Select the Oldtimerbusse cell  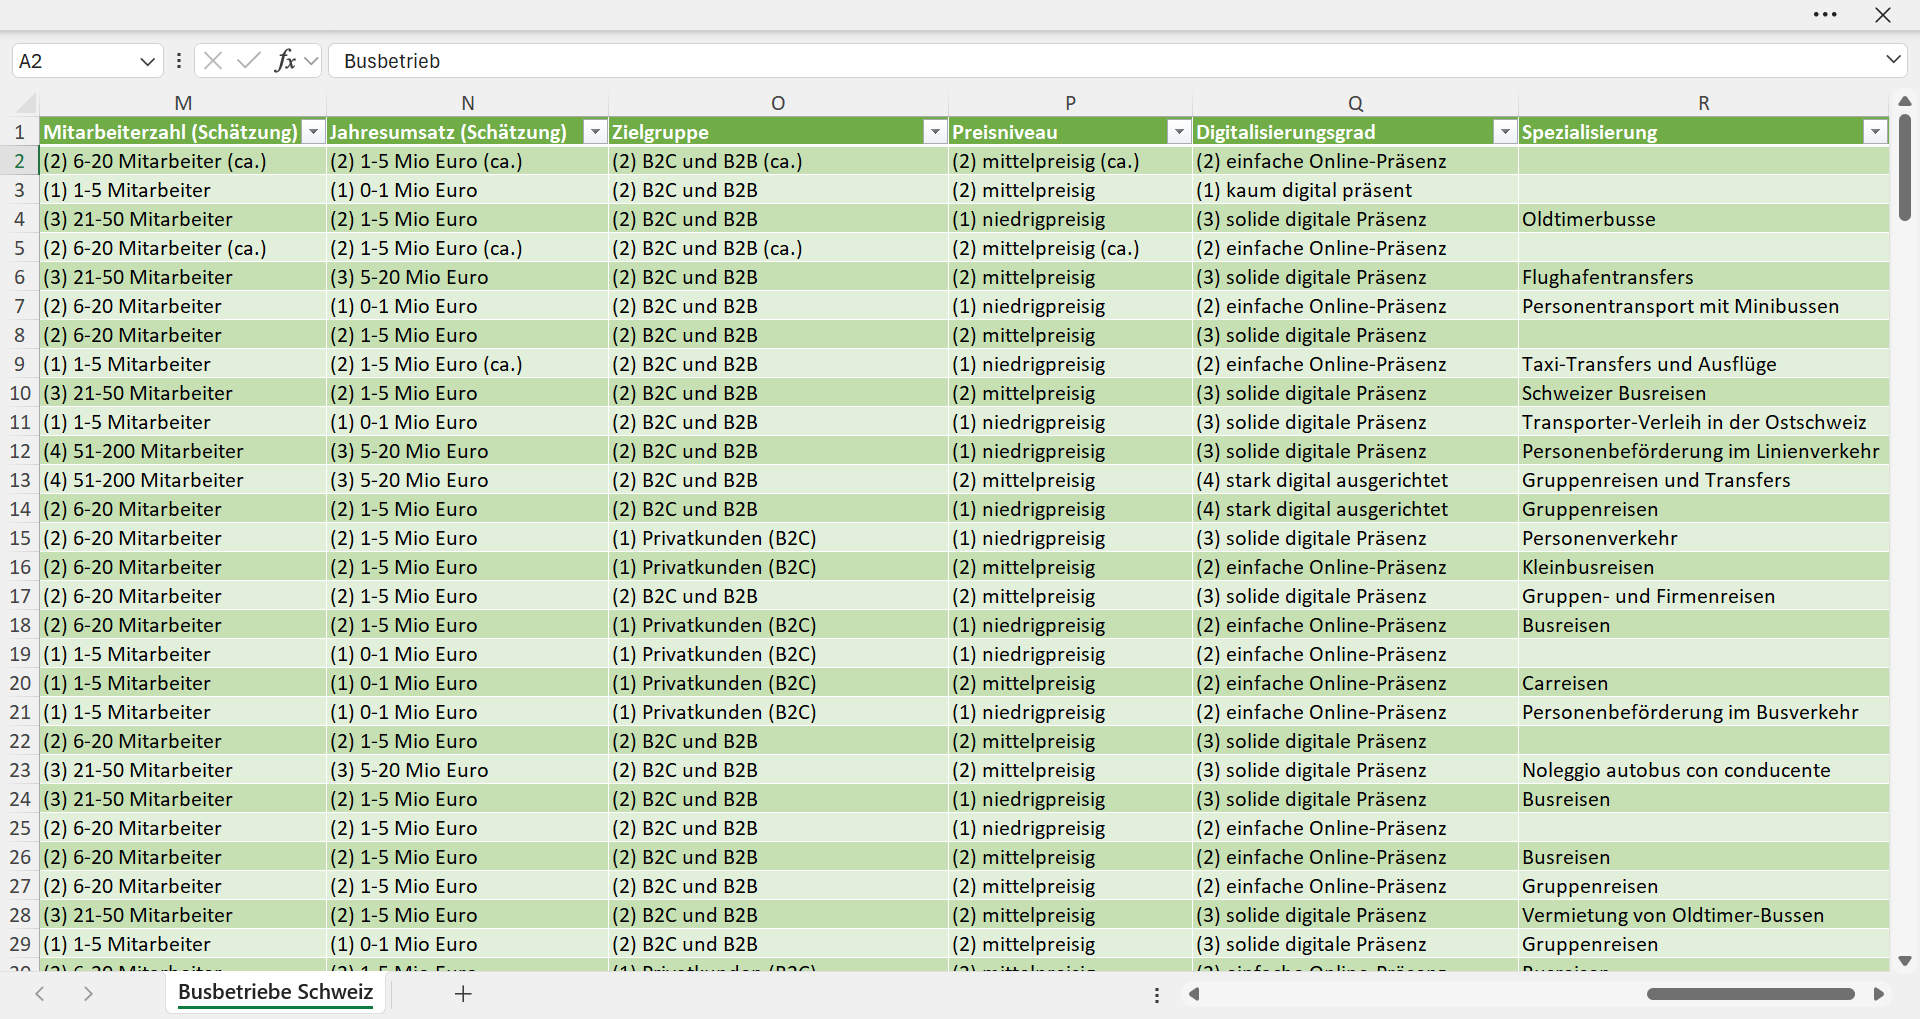click(x=1703, y=219)
